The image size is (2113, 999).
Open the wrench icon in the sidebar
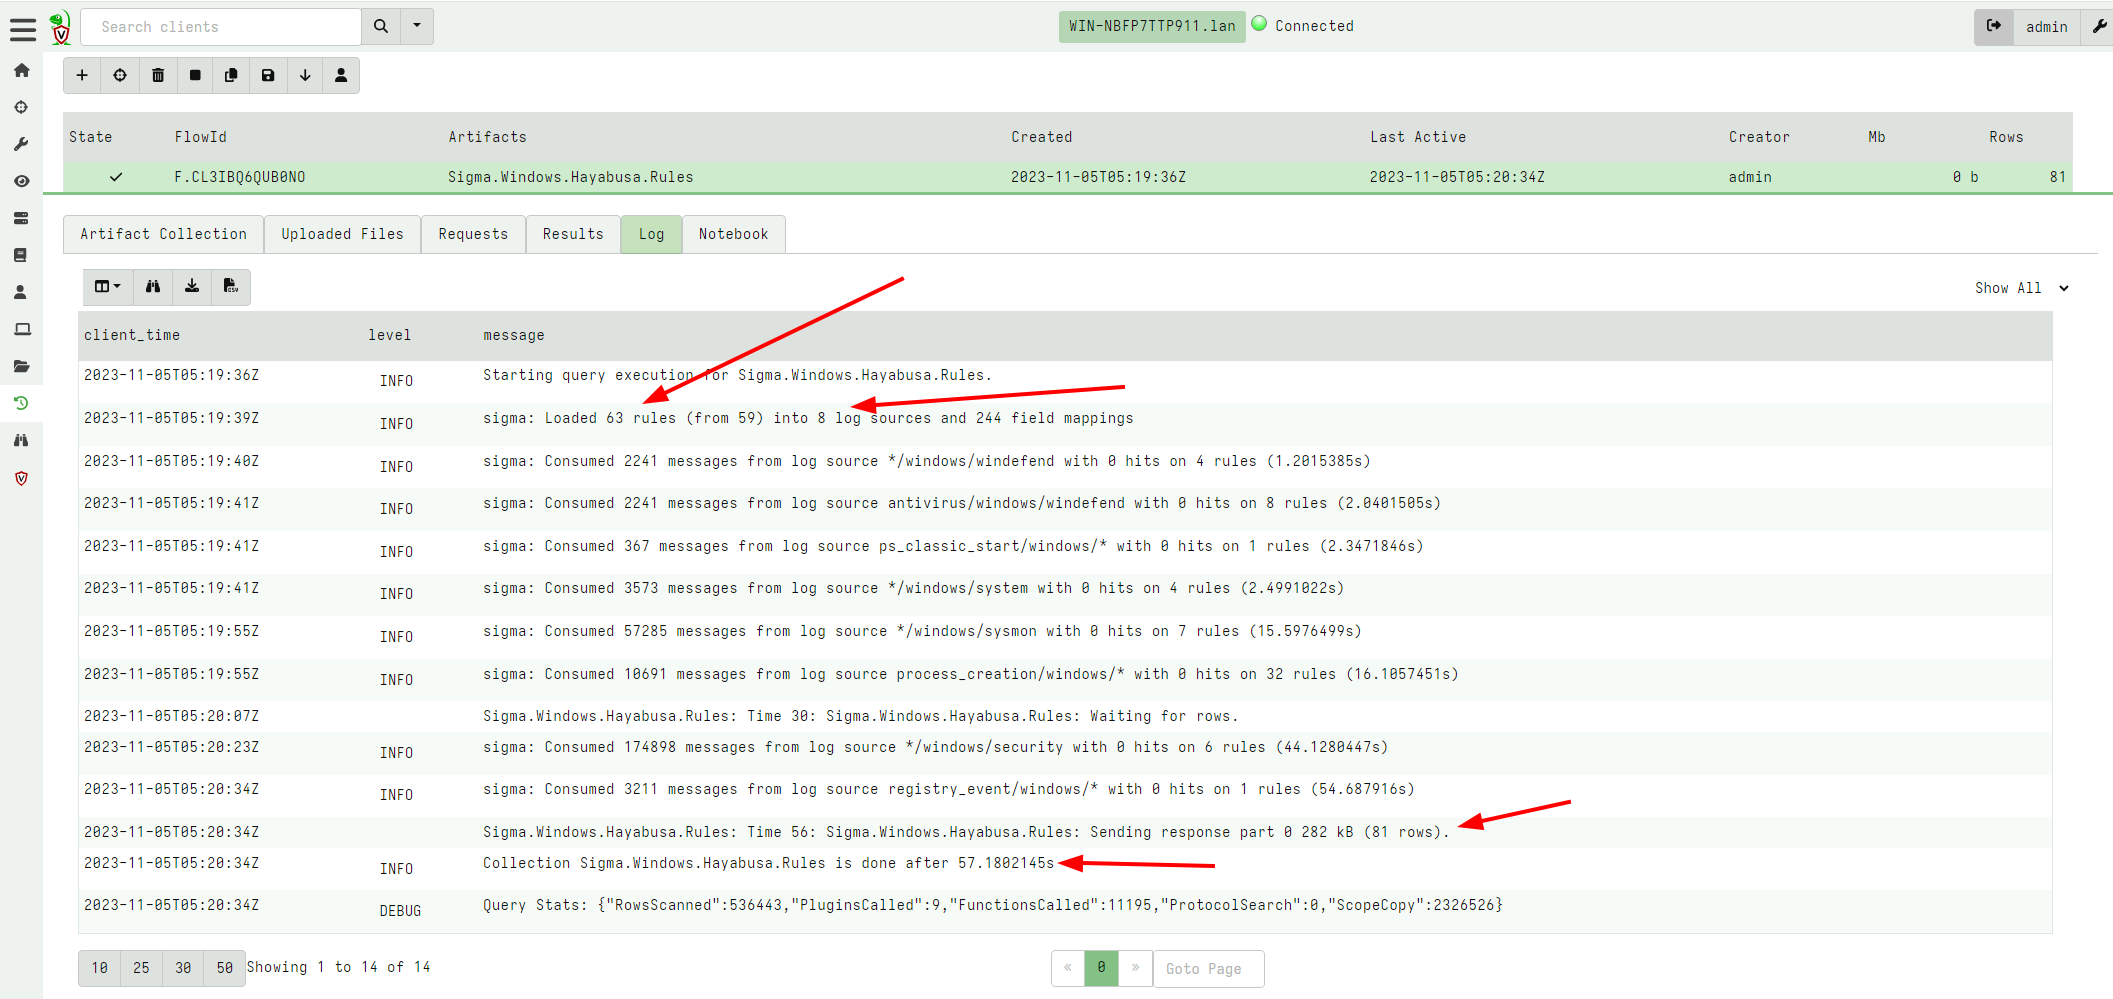(x=21, y=143)
